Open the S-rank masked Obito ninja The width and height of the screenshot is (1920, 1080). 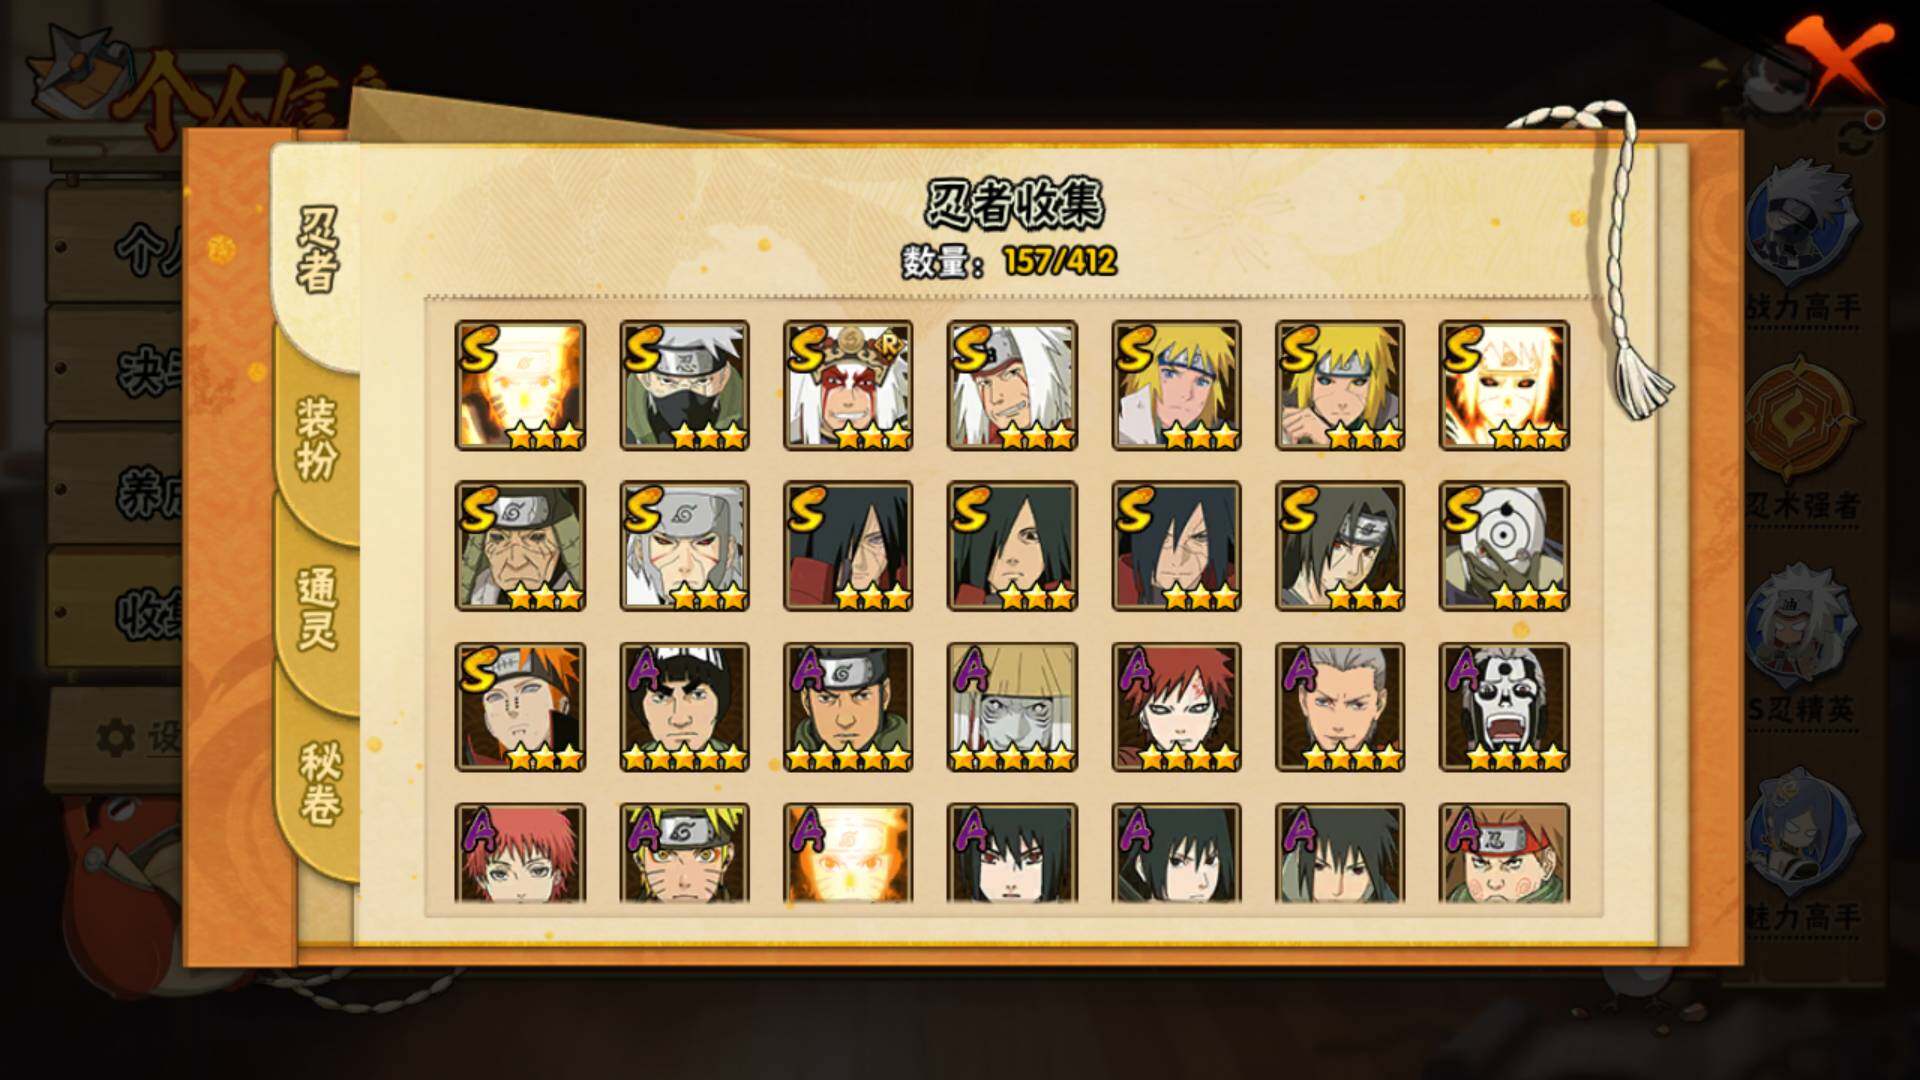(x=1504, y=546)
